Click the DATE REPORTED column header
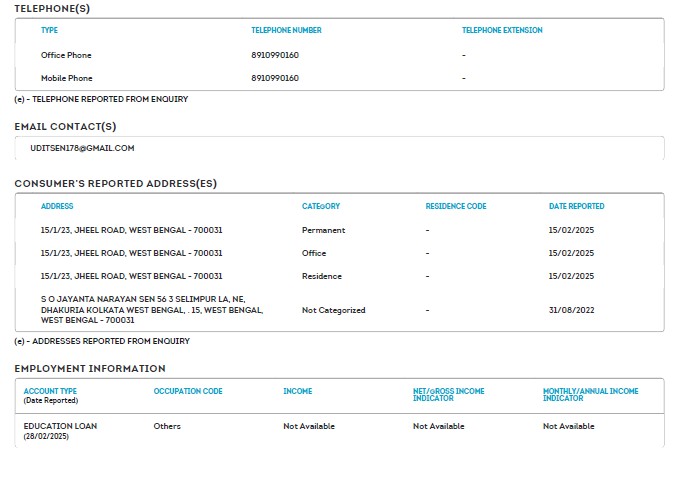The width and height of the screenshot is (680, 498). pos(577,207)
